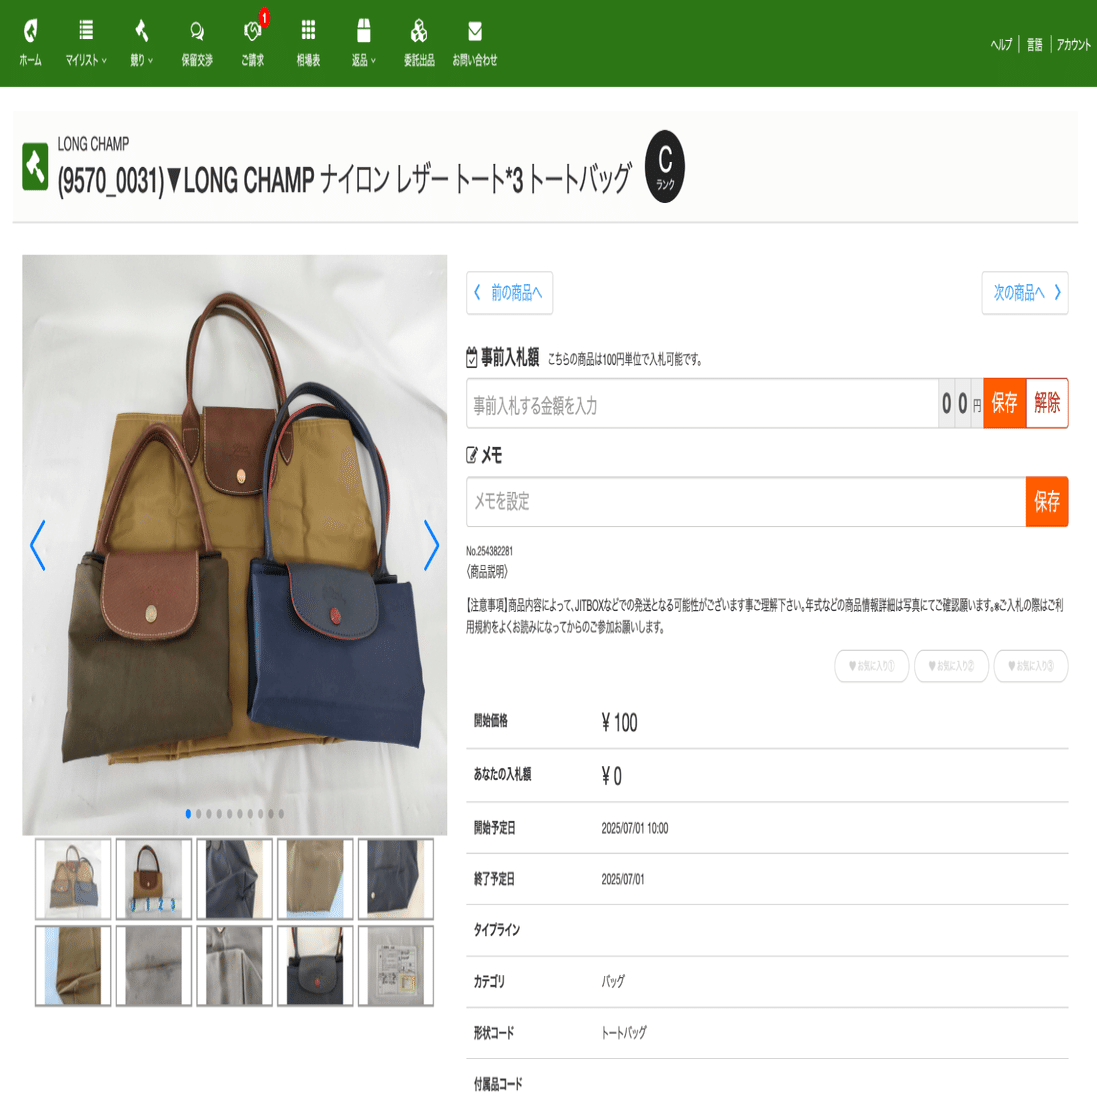Open sixth thumbnail of tan bag on blue
This screenshot has height=1097, width=1097.
coord(73,966)
